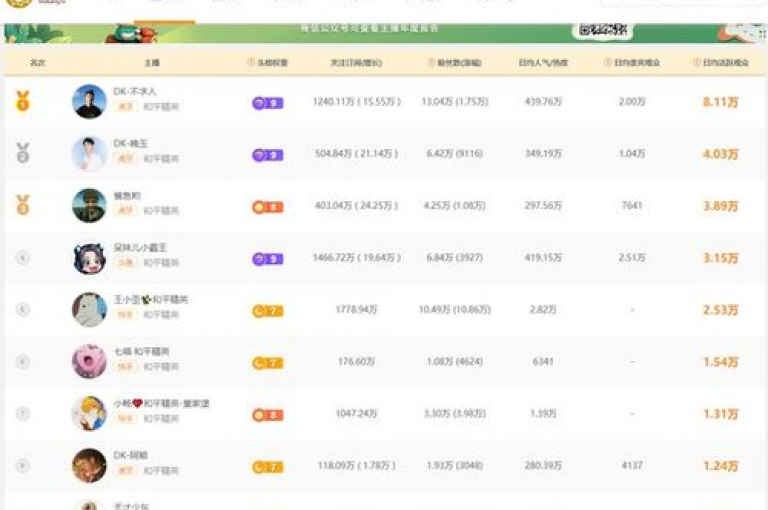Image resolution: width=768 pixels, height=510 pixels.
Task: Click value 13.04万 (1.75万)
Action: coord(455,101)
